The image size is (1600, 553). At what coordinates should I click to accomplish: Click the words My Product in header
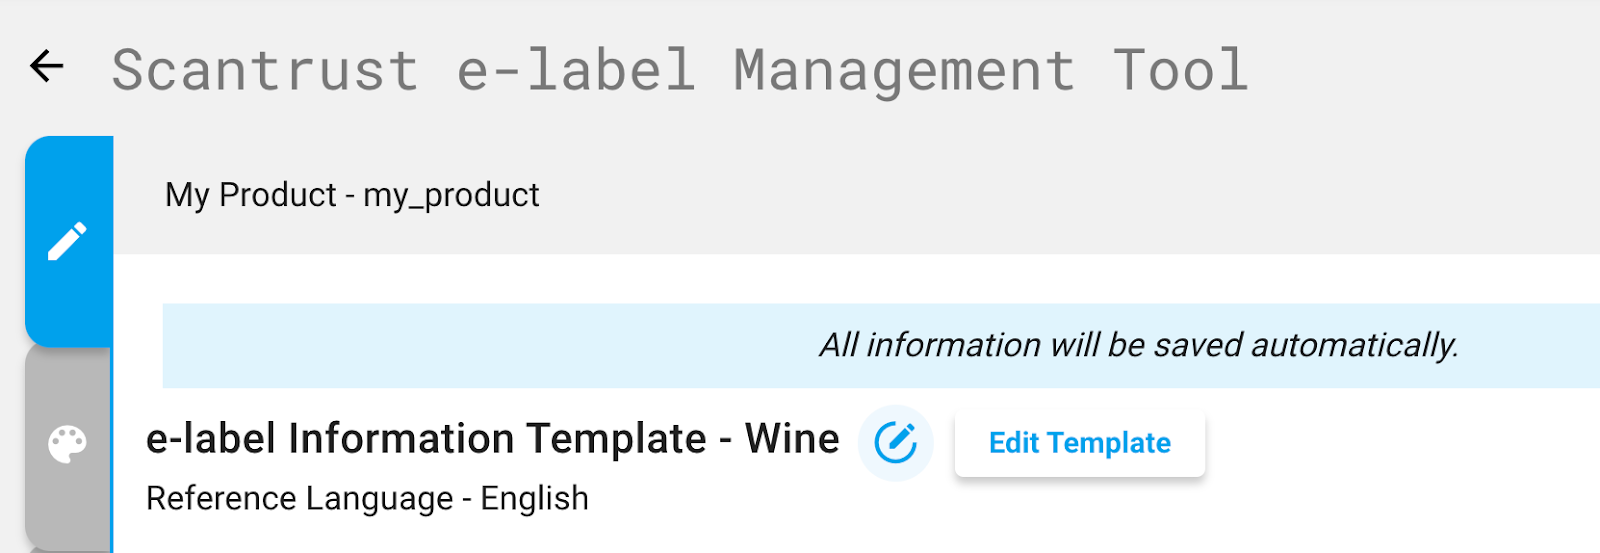[250, 194]
